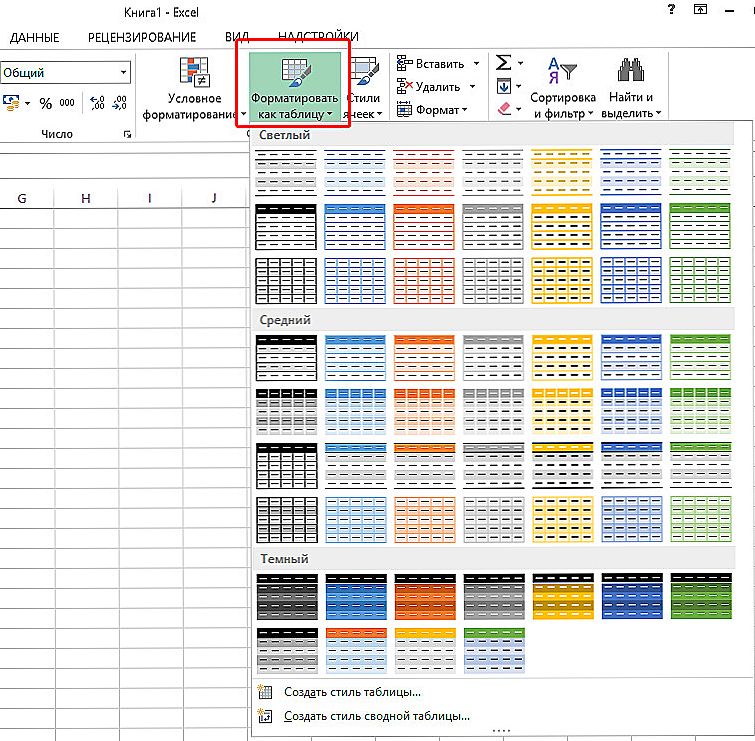Expand the number format combo box
The width and height of the screenshot is (755, 741).
click(x=124, y=73)
